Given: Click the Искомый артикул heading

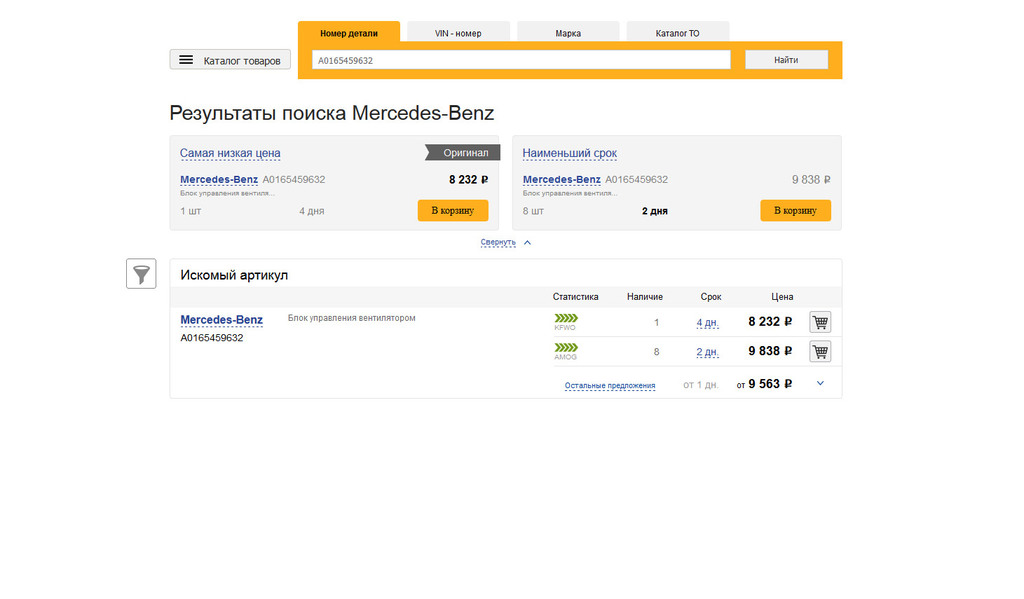Looking at the screenshot, I should 234,275.
